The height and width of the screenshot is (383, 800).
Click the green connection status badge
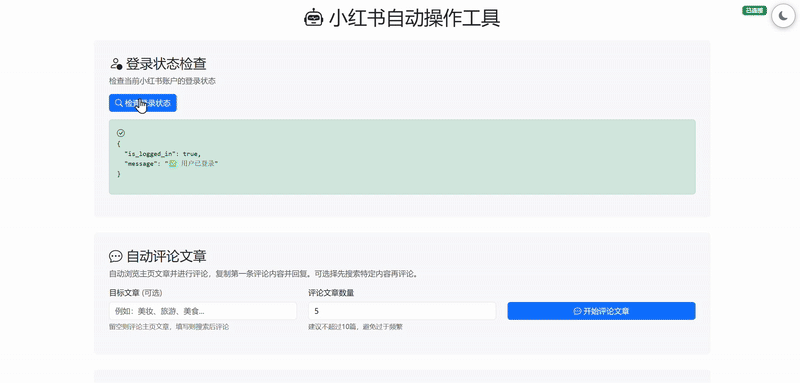755,11
